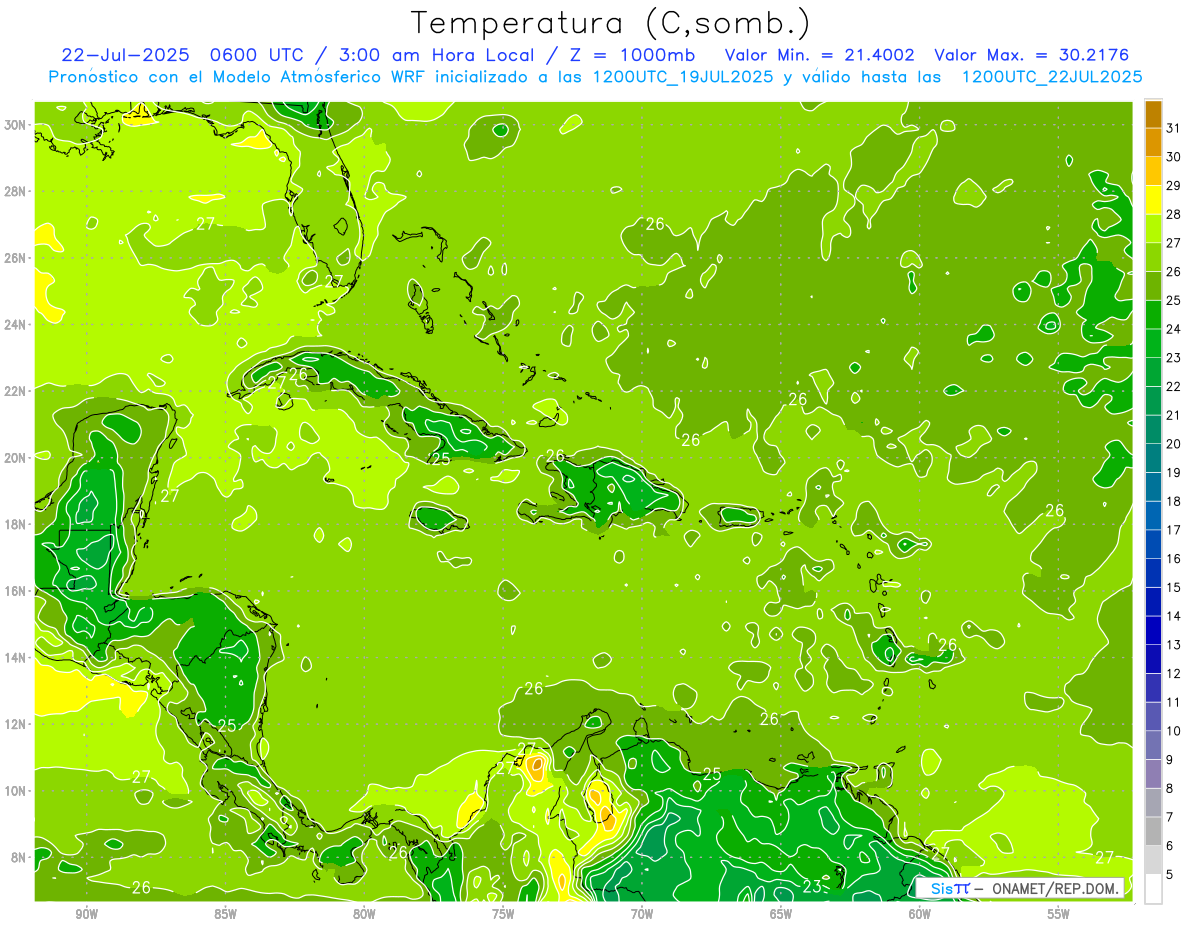Click the 8N latitude axis label
This screenshot has width=1200, height=927.
19,858
